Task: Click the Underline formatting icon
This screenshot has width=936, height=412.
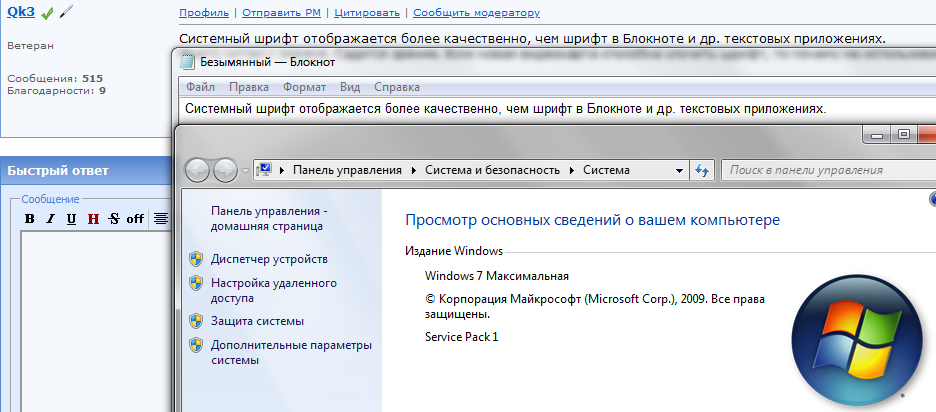Action: (72, 219)
